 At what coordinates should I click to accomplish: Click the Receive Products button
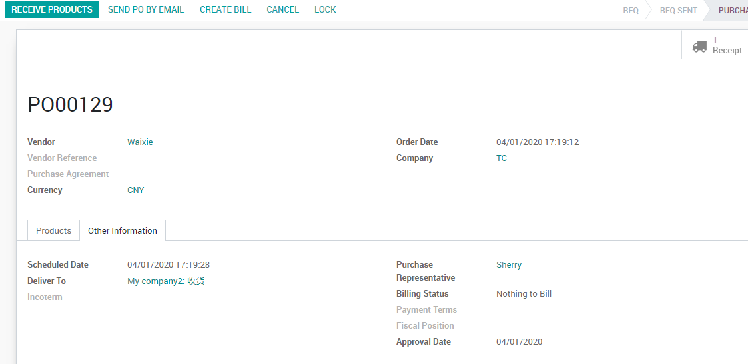point(52,10)
